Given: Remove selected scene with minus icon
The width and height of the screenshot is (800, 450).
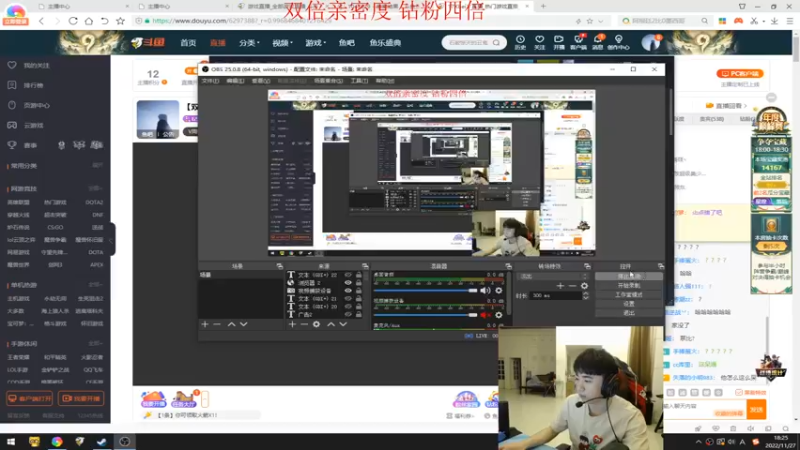Looking at the screenshot, I should [x=217, y=324].
